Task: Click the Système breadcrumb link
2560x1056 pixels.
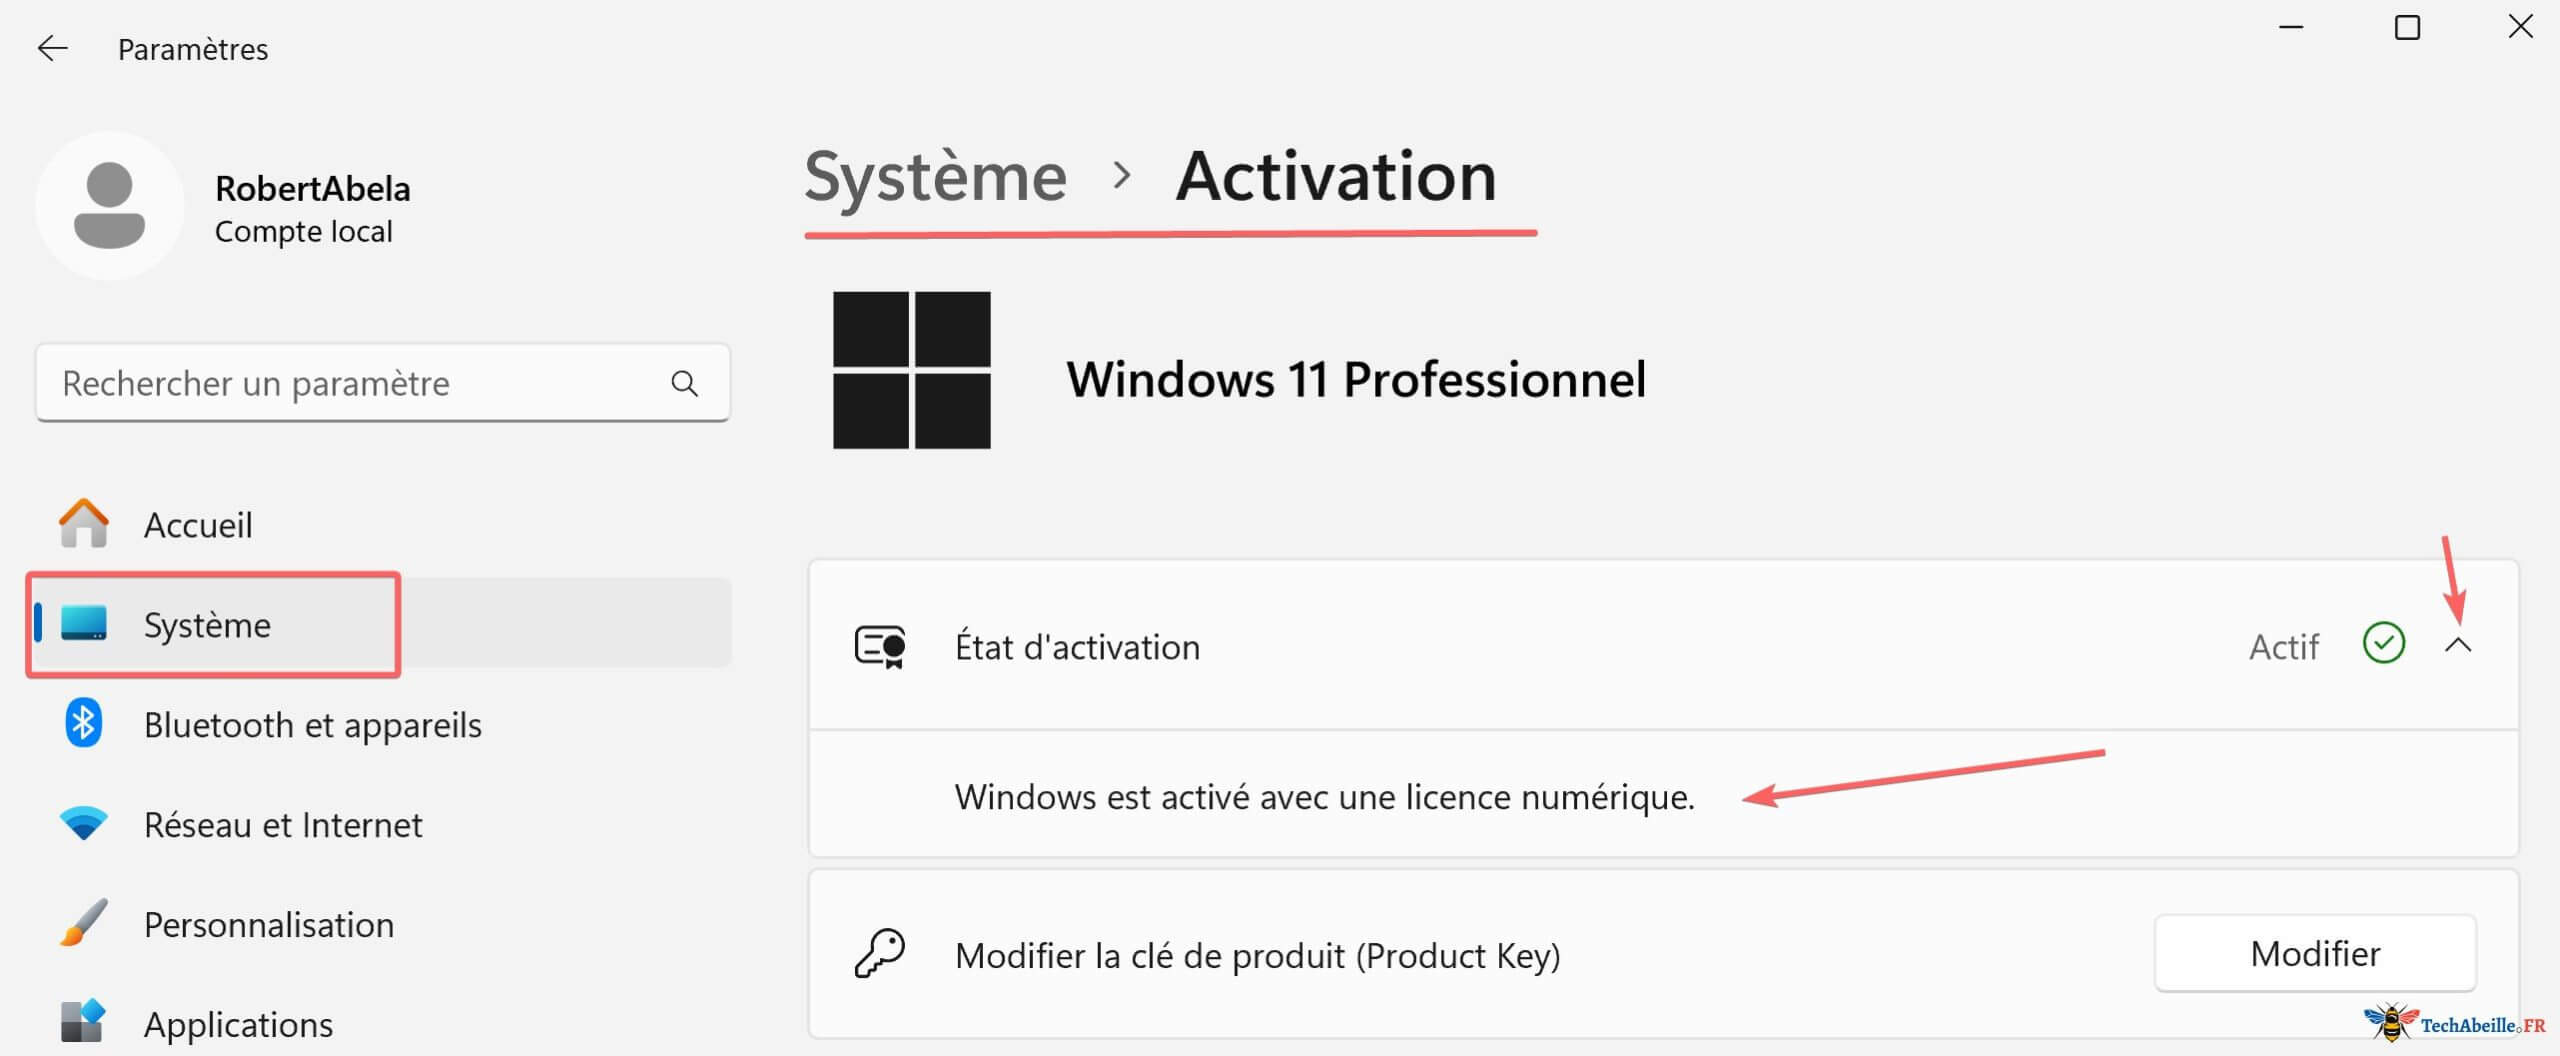Action: click(x=935, y=177)
